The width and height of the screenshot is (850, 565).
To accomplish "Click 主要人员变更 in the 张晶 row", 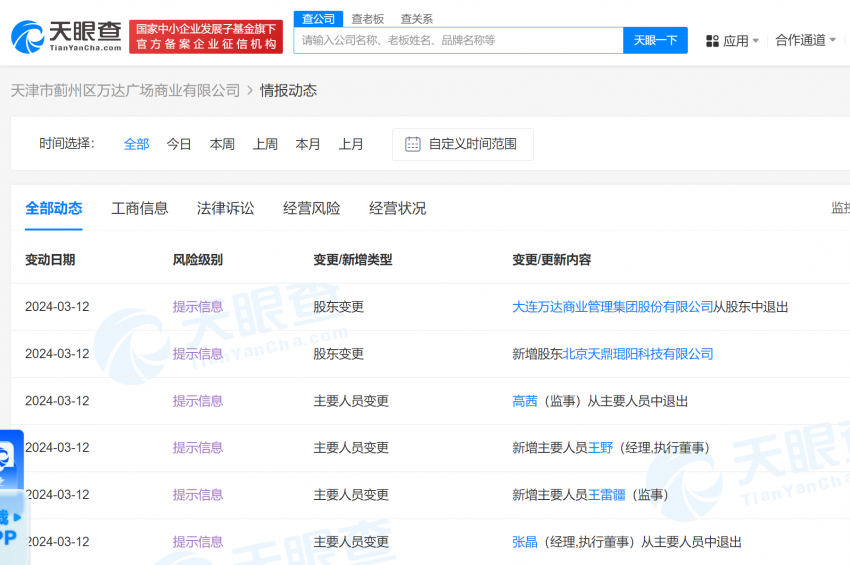I will tap(351, 542).
